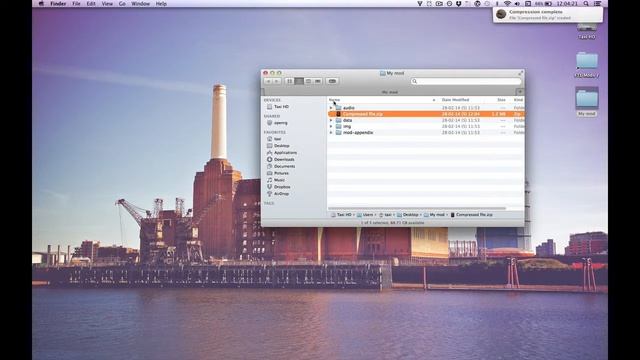Click the 'Compression complete' notification
This screenshot has height=360, width=640.
(548, 15)
